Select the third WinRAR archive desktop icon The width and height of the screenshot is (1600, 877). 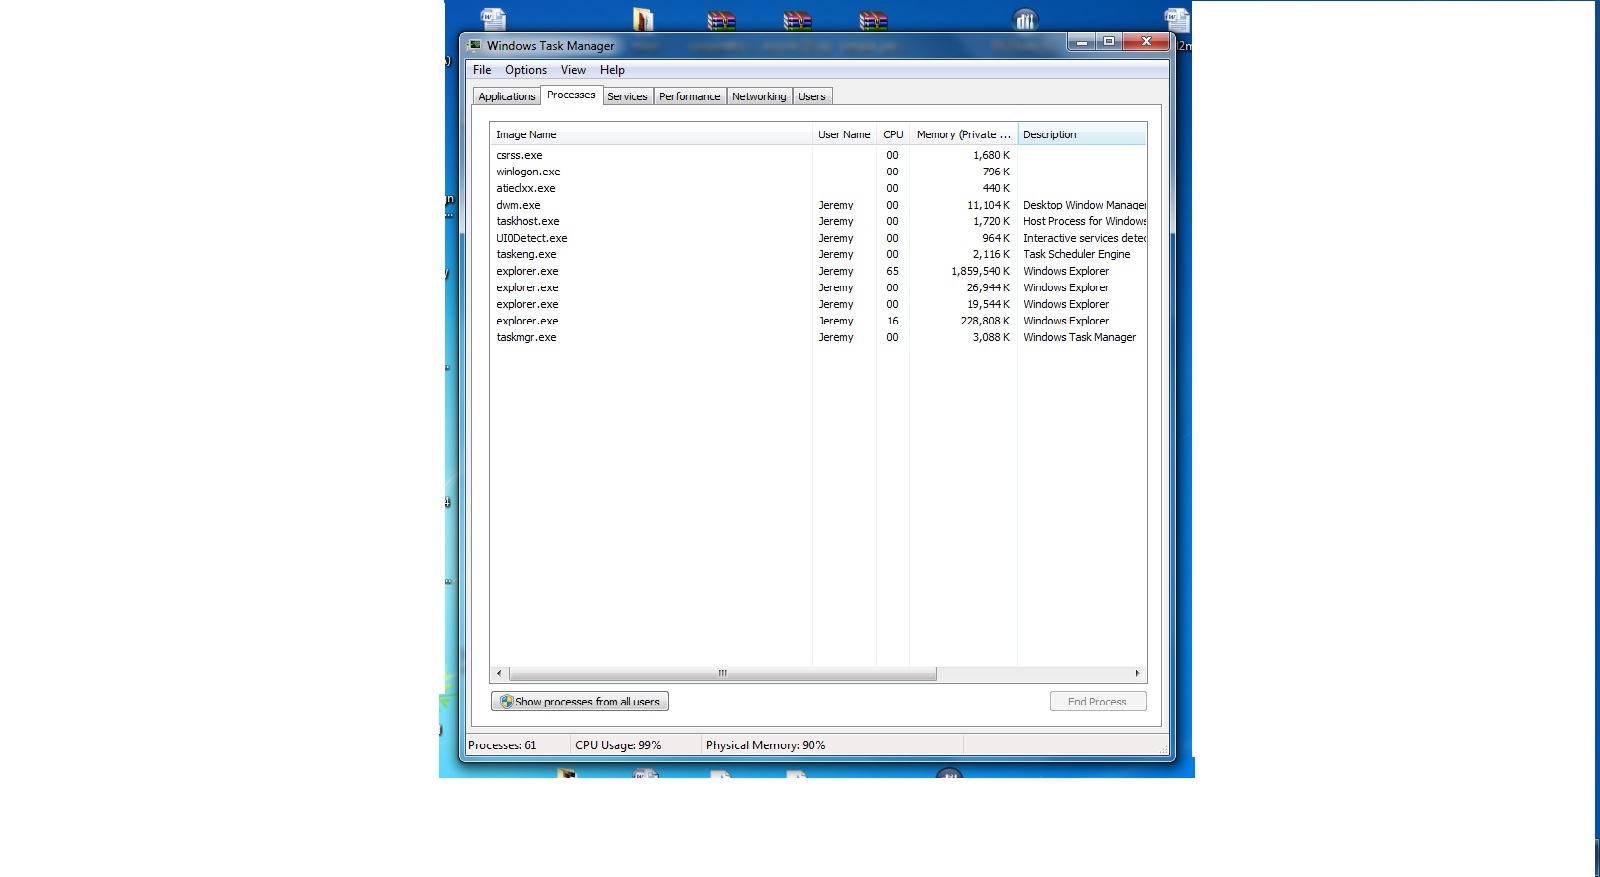(873, 20)
